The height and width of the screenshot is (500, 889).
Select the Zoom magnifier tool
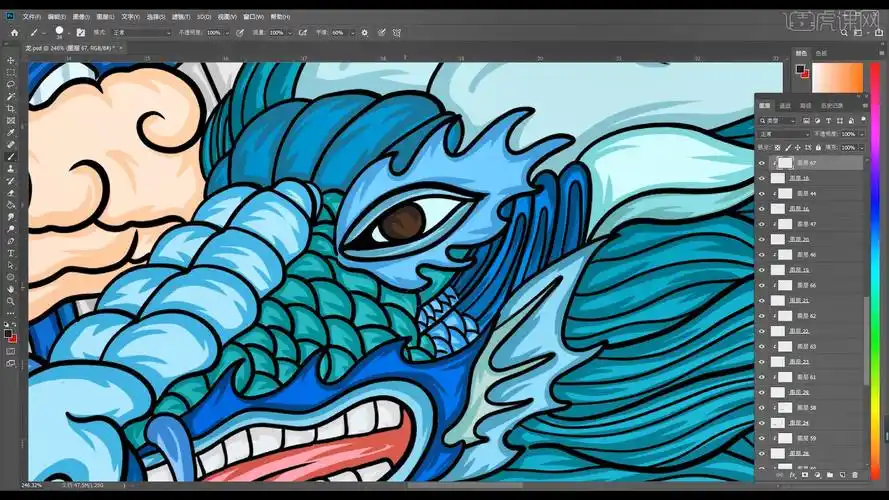tap(11, 301)
